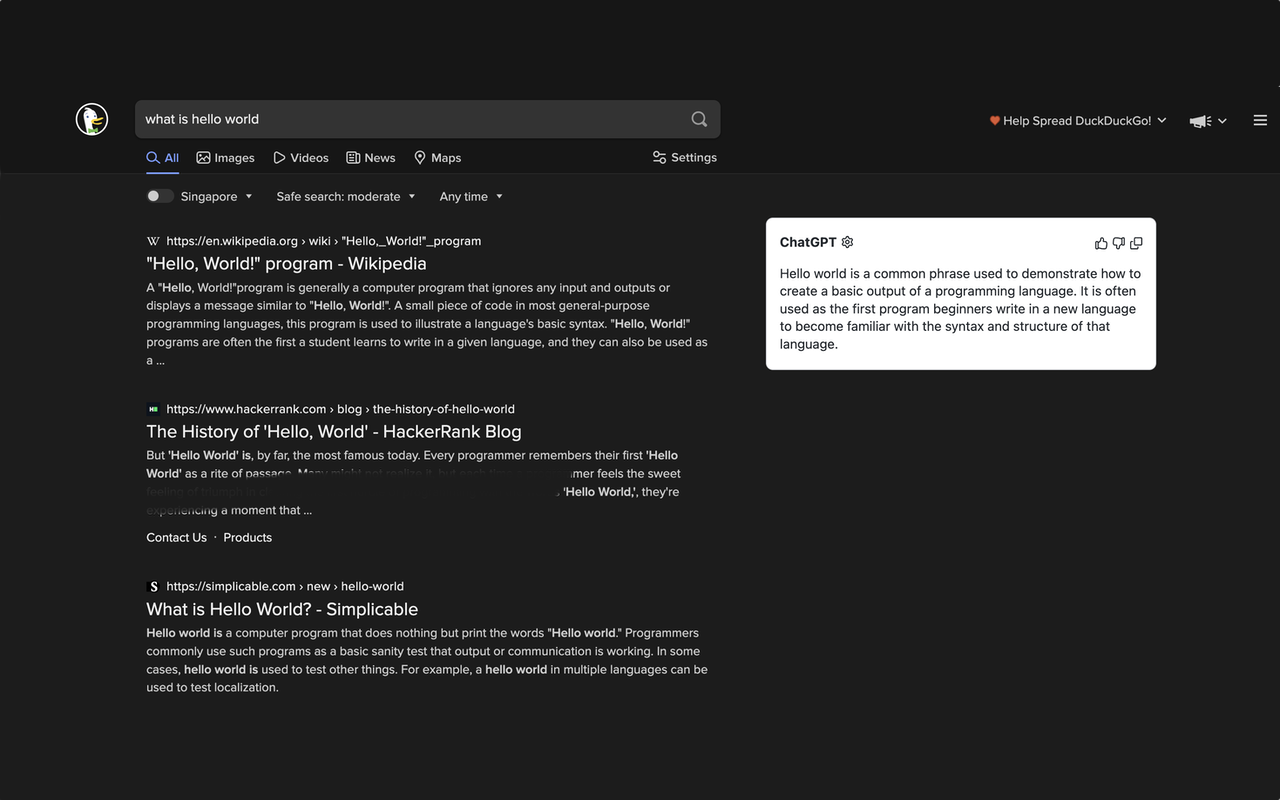1280x800 pixels.
Task: Switch to the Maps tab
Action: pyautogui.click(x=437, y=158)
